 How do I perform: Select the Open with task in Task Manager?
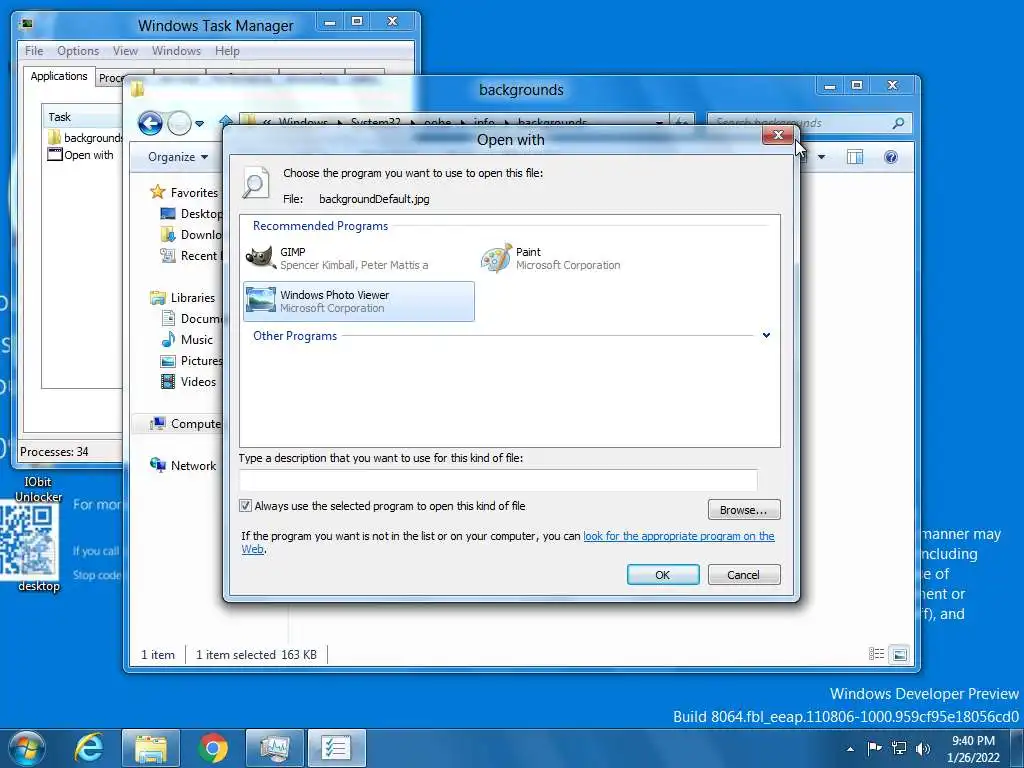(x=81, y=155)
